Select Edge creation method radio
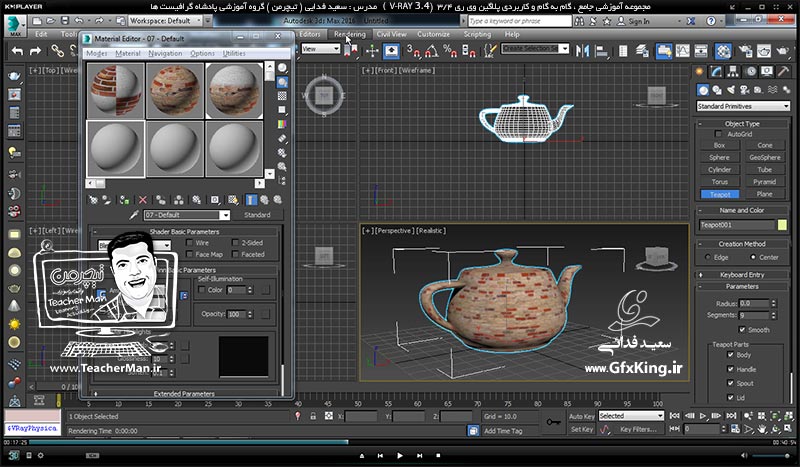The height and width of the screenshot is (467, 800). (x=708, y=257)
